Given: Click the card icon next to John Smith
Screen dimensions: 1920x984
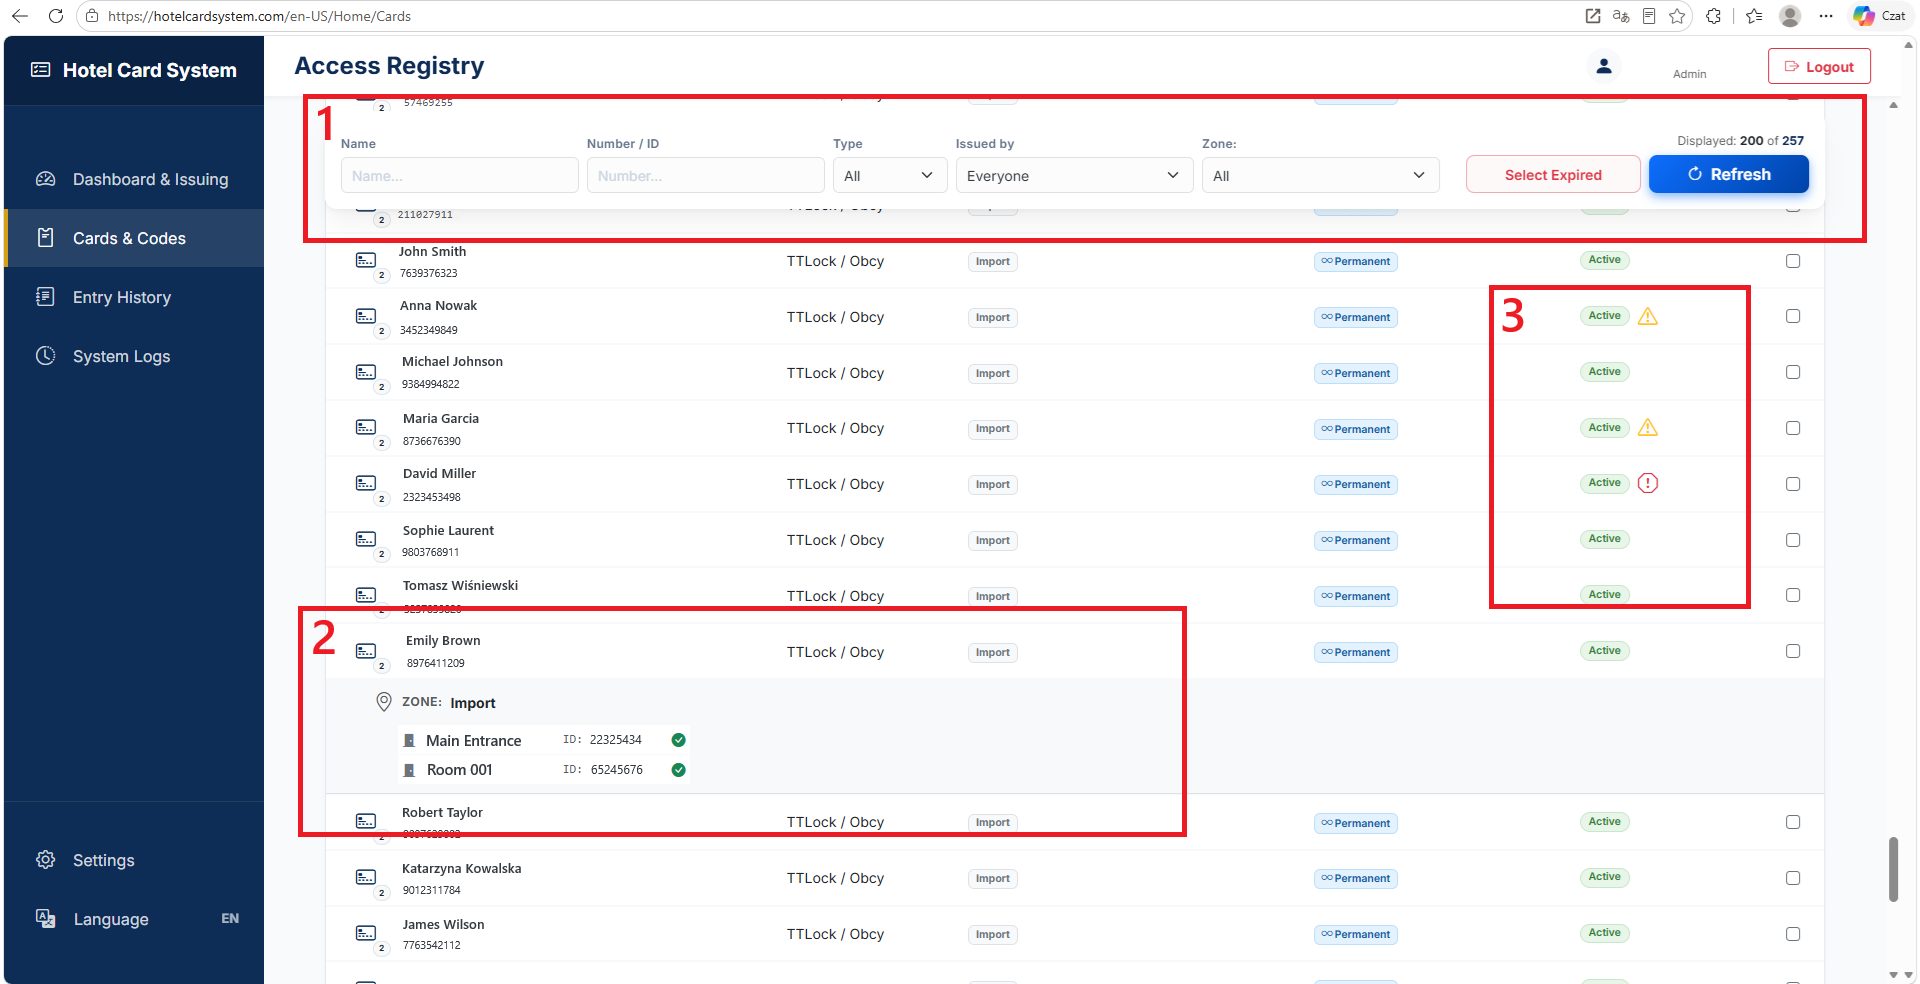Looking at the screenshot, I should pyautogui.click(x=366, y=261).
